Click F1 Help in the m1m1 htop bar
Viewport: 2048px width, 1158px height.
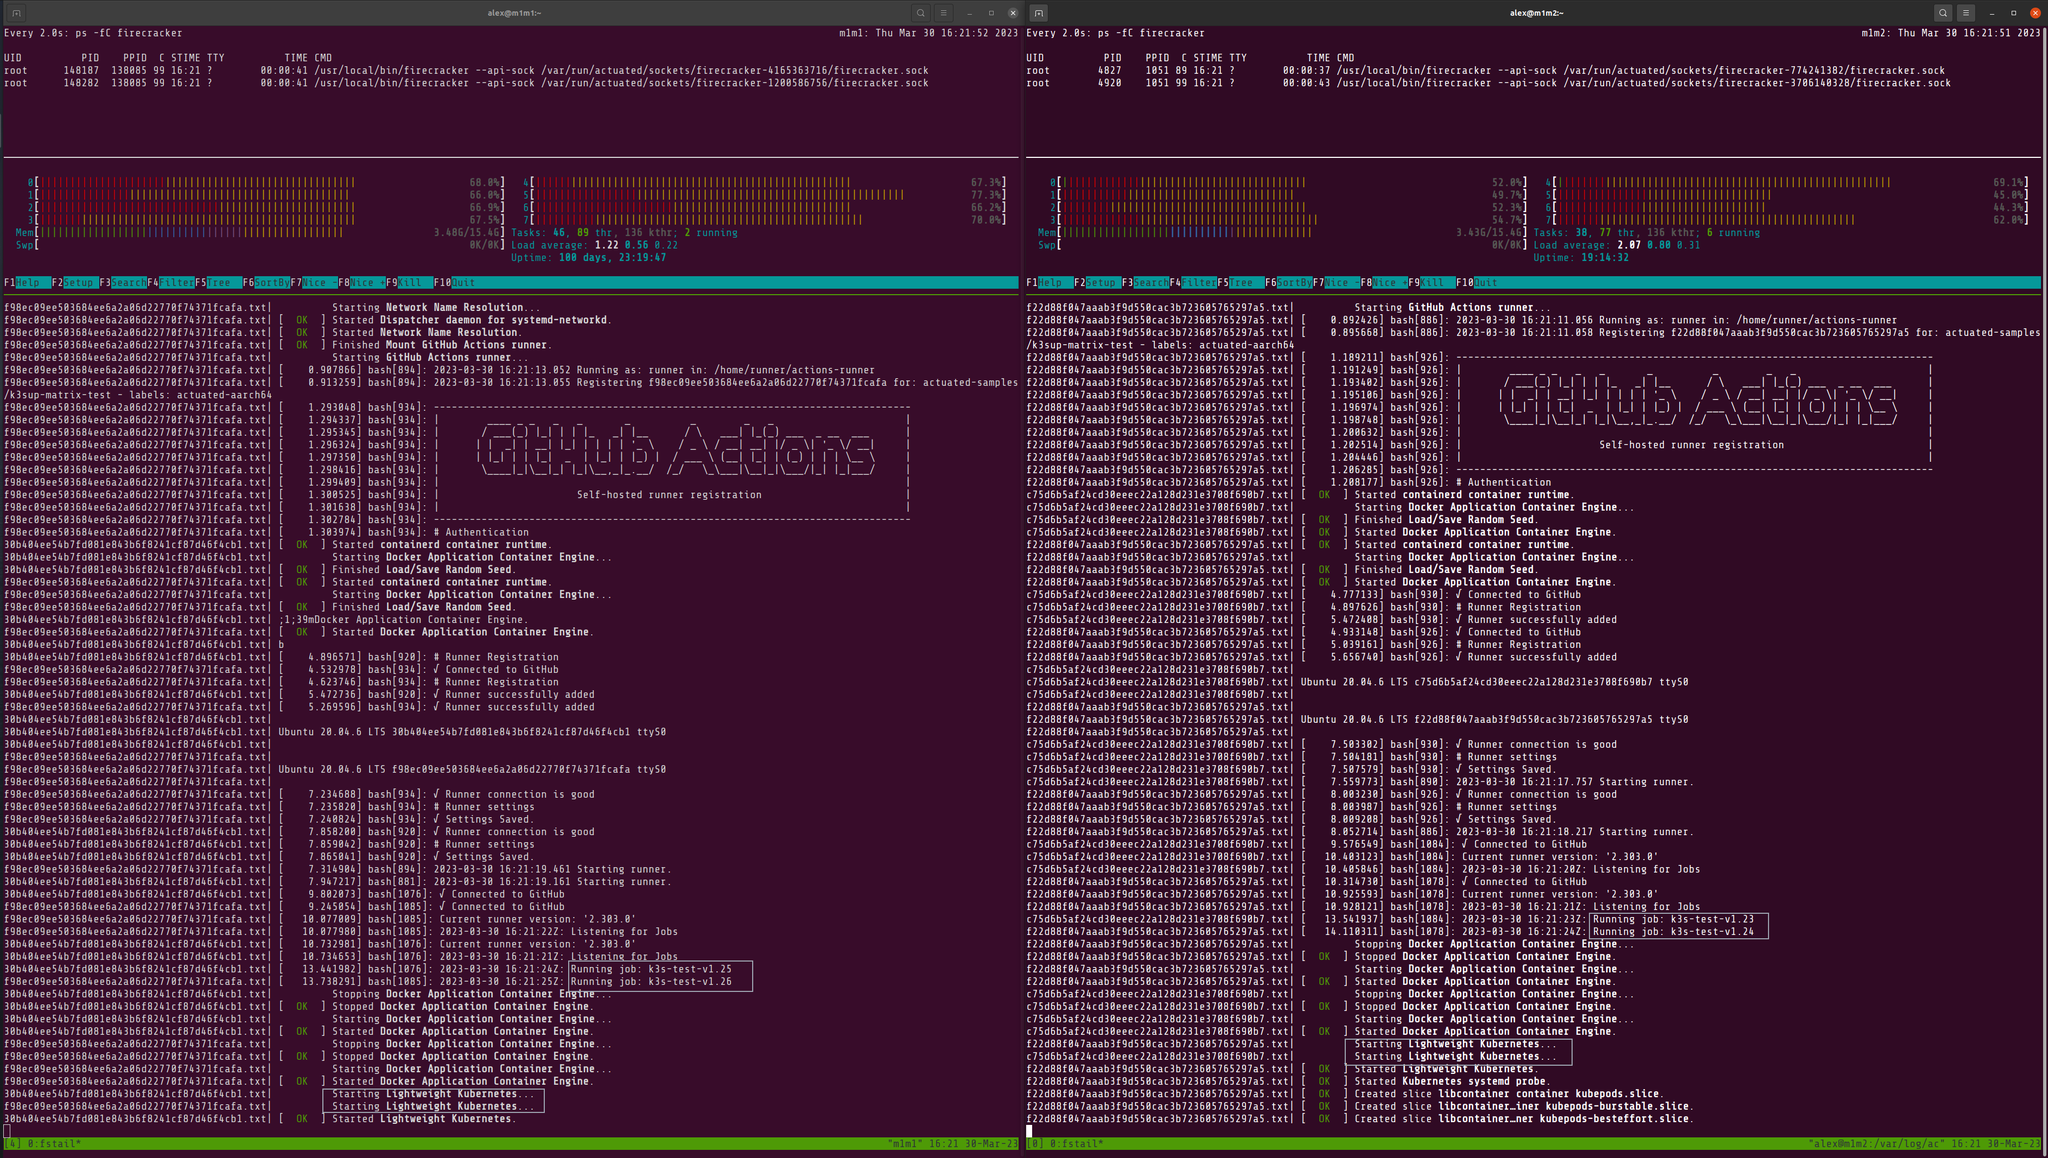[27, 283]
